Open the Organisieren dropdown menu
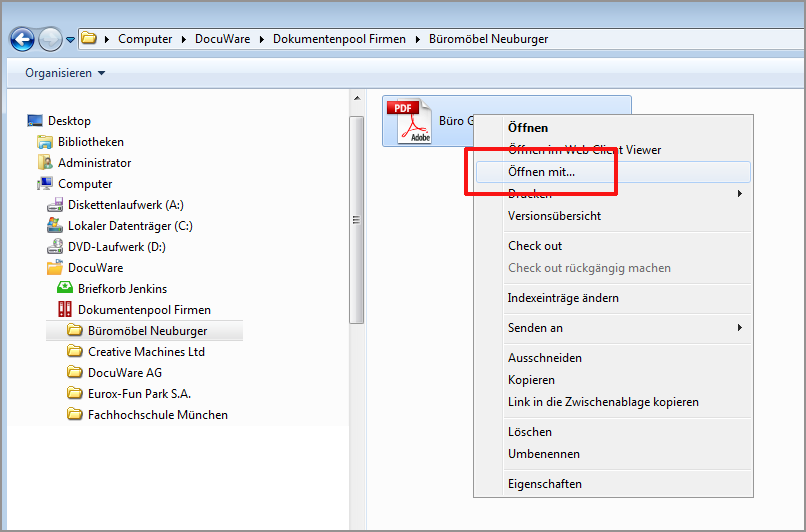Image resolution: width=806 pixels, height=532 pixels. click(x=65, y=73)
